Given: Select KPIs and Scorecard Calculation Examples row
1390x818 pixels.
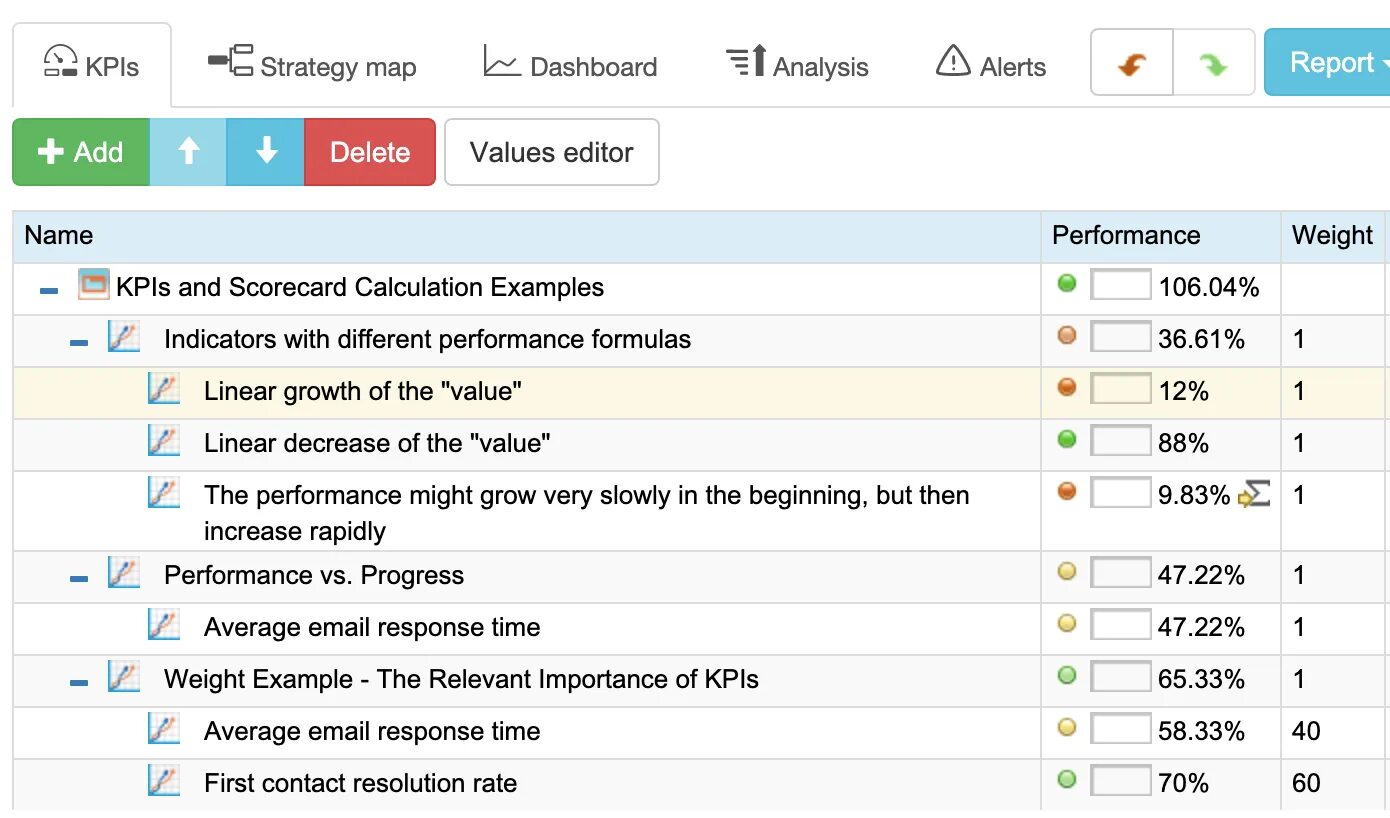Looking at the screenshot, I should click(699, 288).
